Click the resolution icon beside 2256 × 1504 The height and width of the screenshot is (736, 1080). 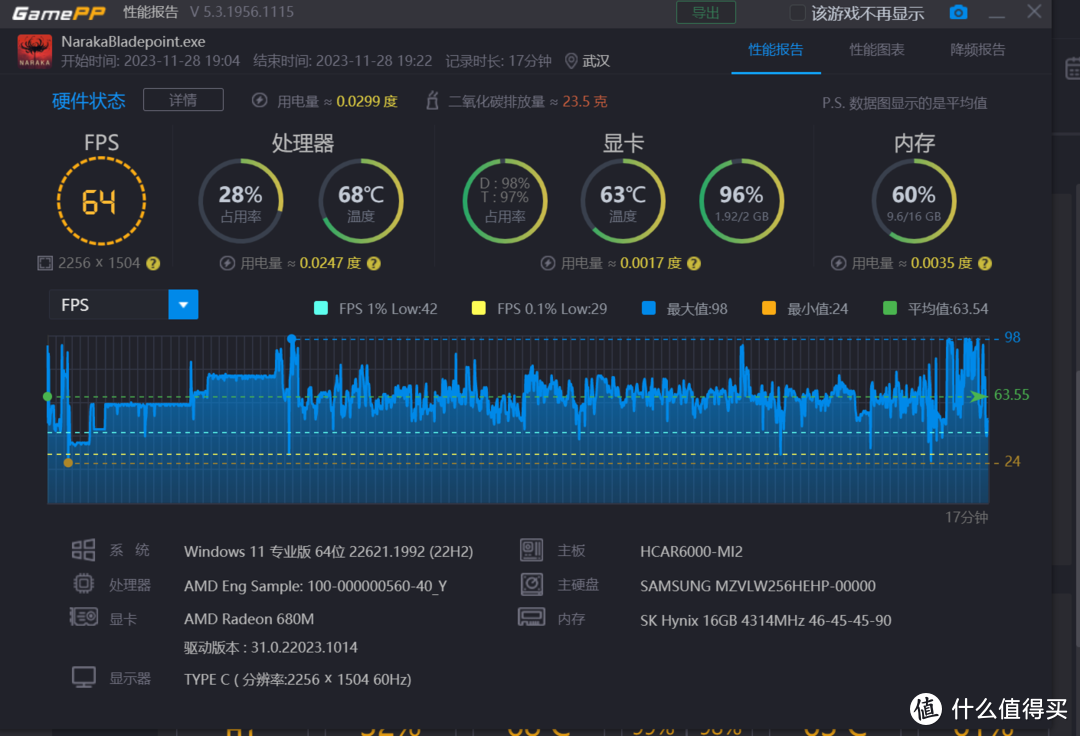tap(45, 263)
